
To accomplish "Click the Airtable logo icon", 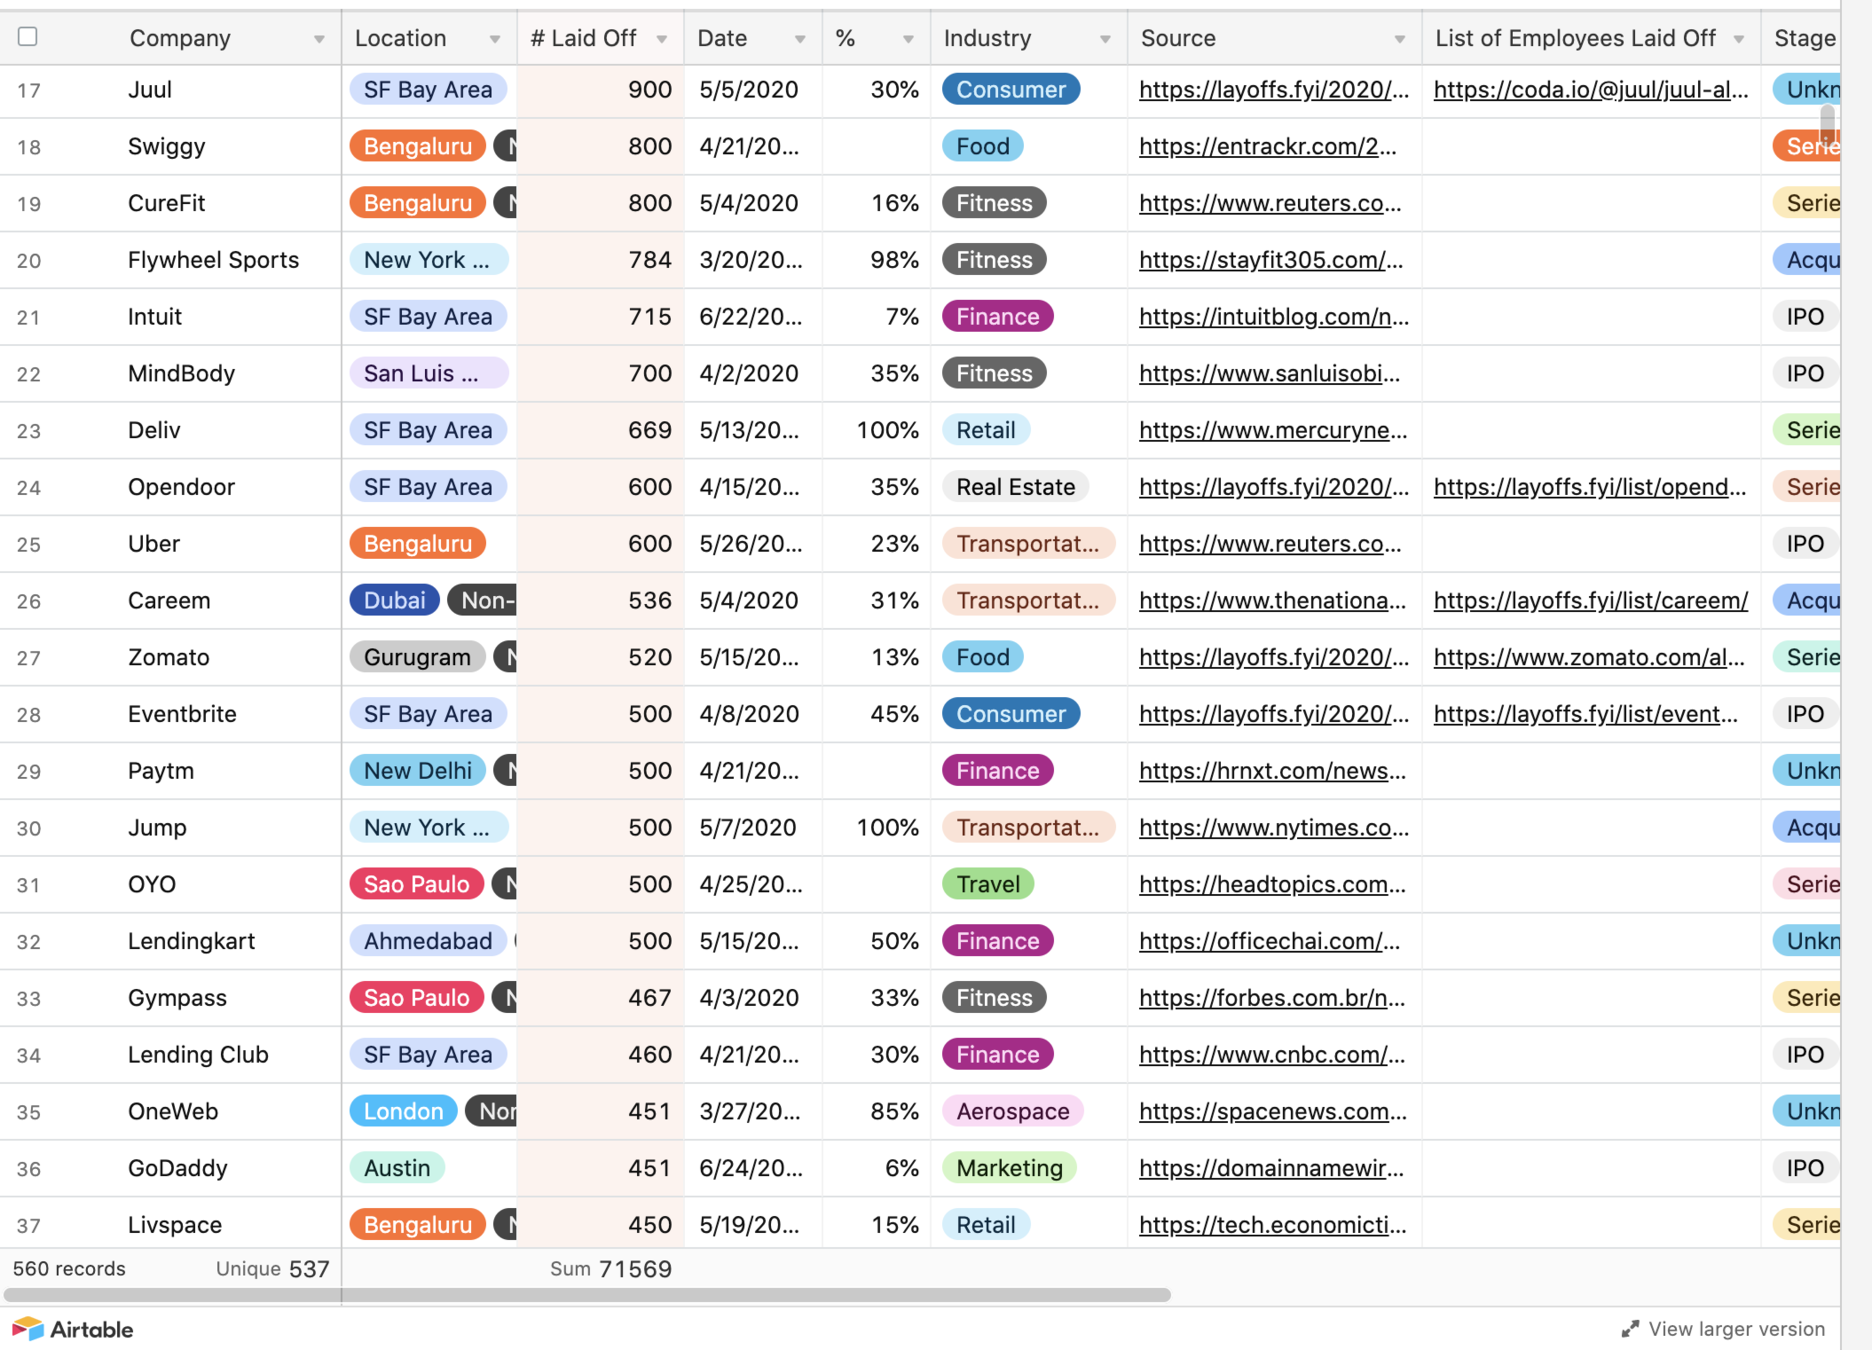I will click(x=28, y=1329).
